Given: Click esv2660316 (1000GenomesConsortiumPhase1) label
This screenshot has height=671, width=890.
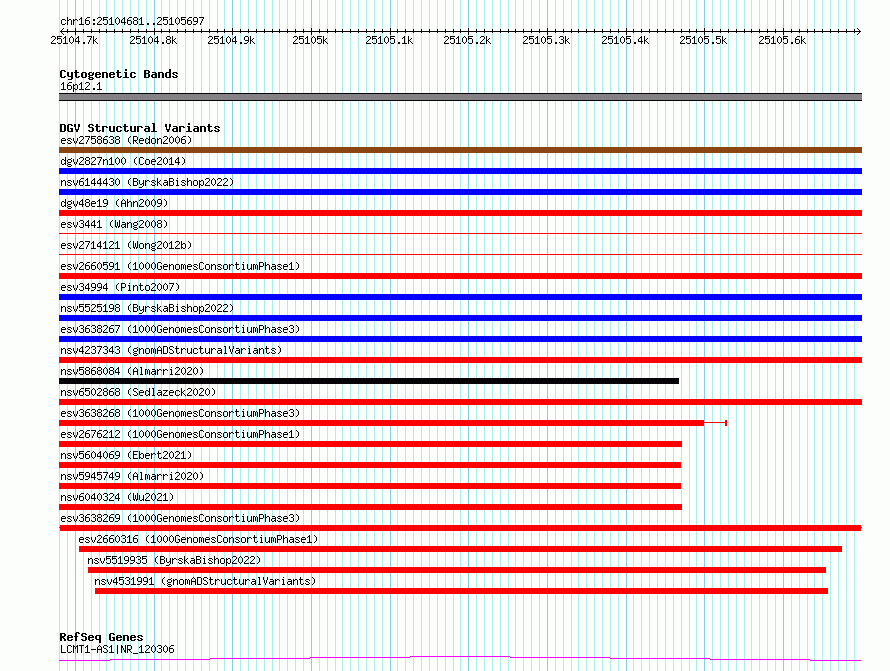Looking at the screenshot, I should click(x=198, y=539).
